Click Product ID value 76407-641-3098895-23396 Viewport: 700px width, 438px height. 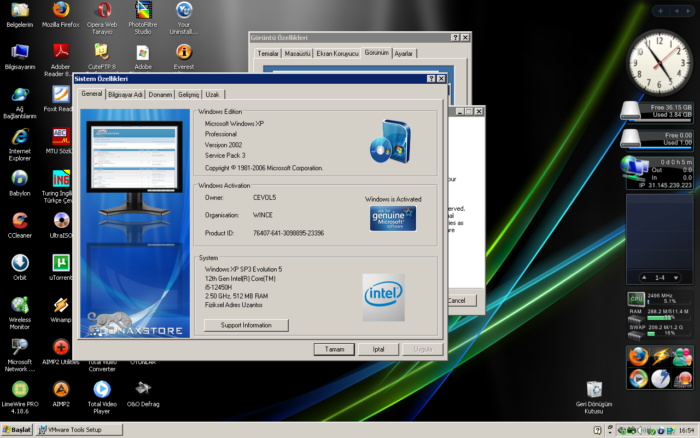pyautogui.click(x=288, y=233)
